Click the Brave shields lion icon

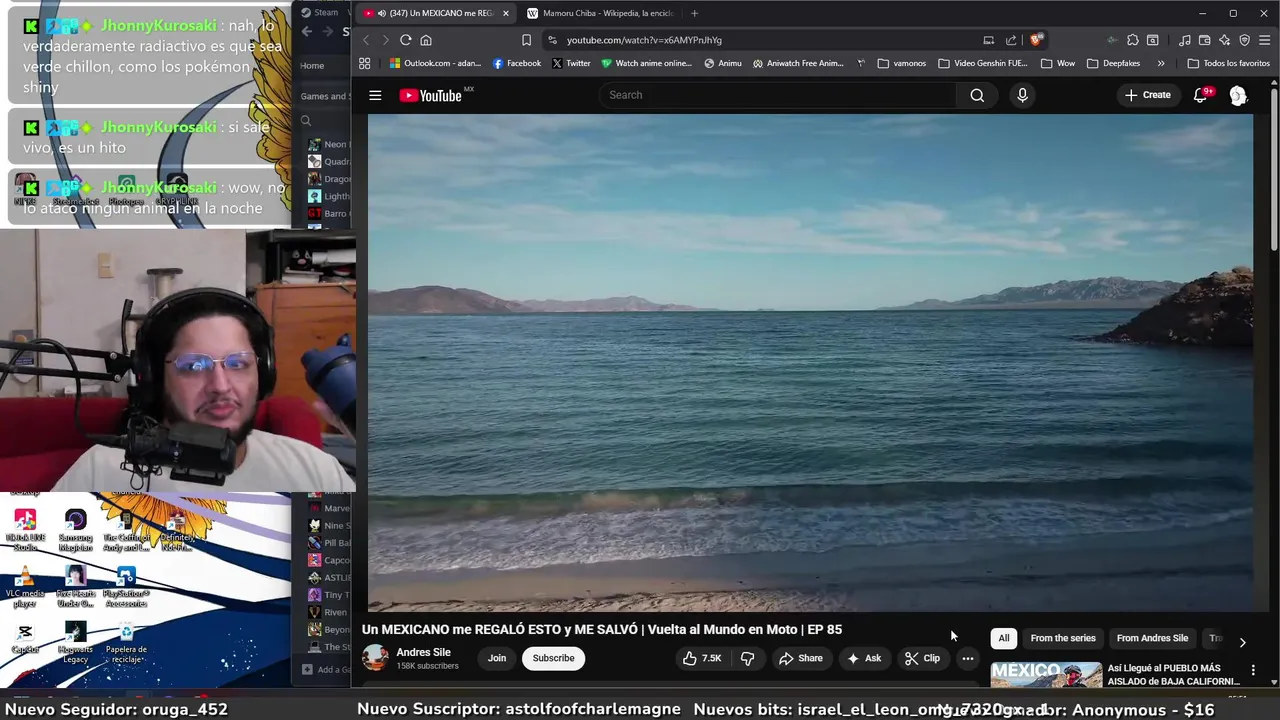pyautogui.click(x=1036, y=40)
